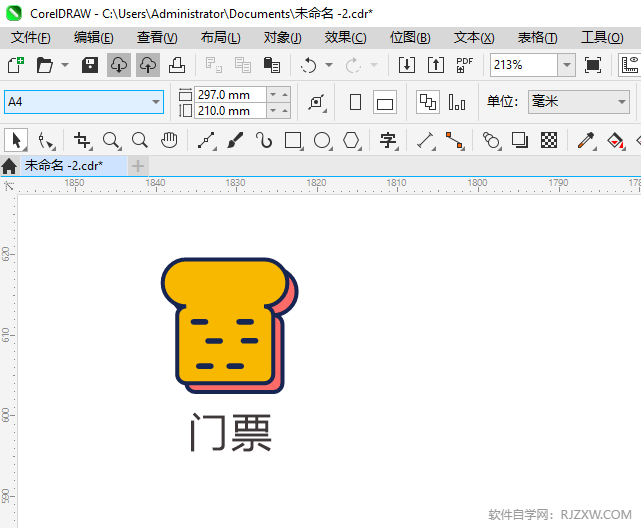Image resolution: width=641 pixels, height=528 pixels.
Task: Toggle the full-screen preview button
Action: (593, 65)
